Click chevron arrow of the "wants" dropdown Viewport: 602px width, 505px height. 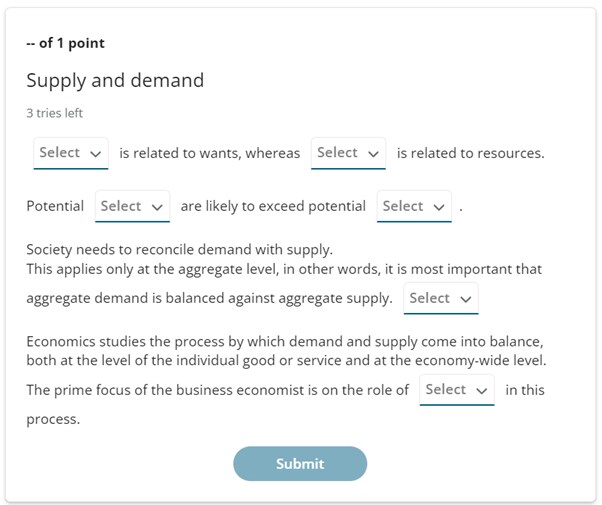tap(96, 154)
